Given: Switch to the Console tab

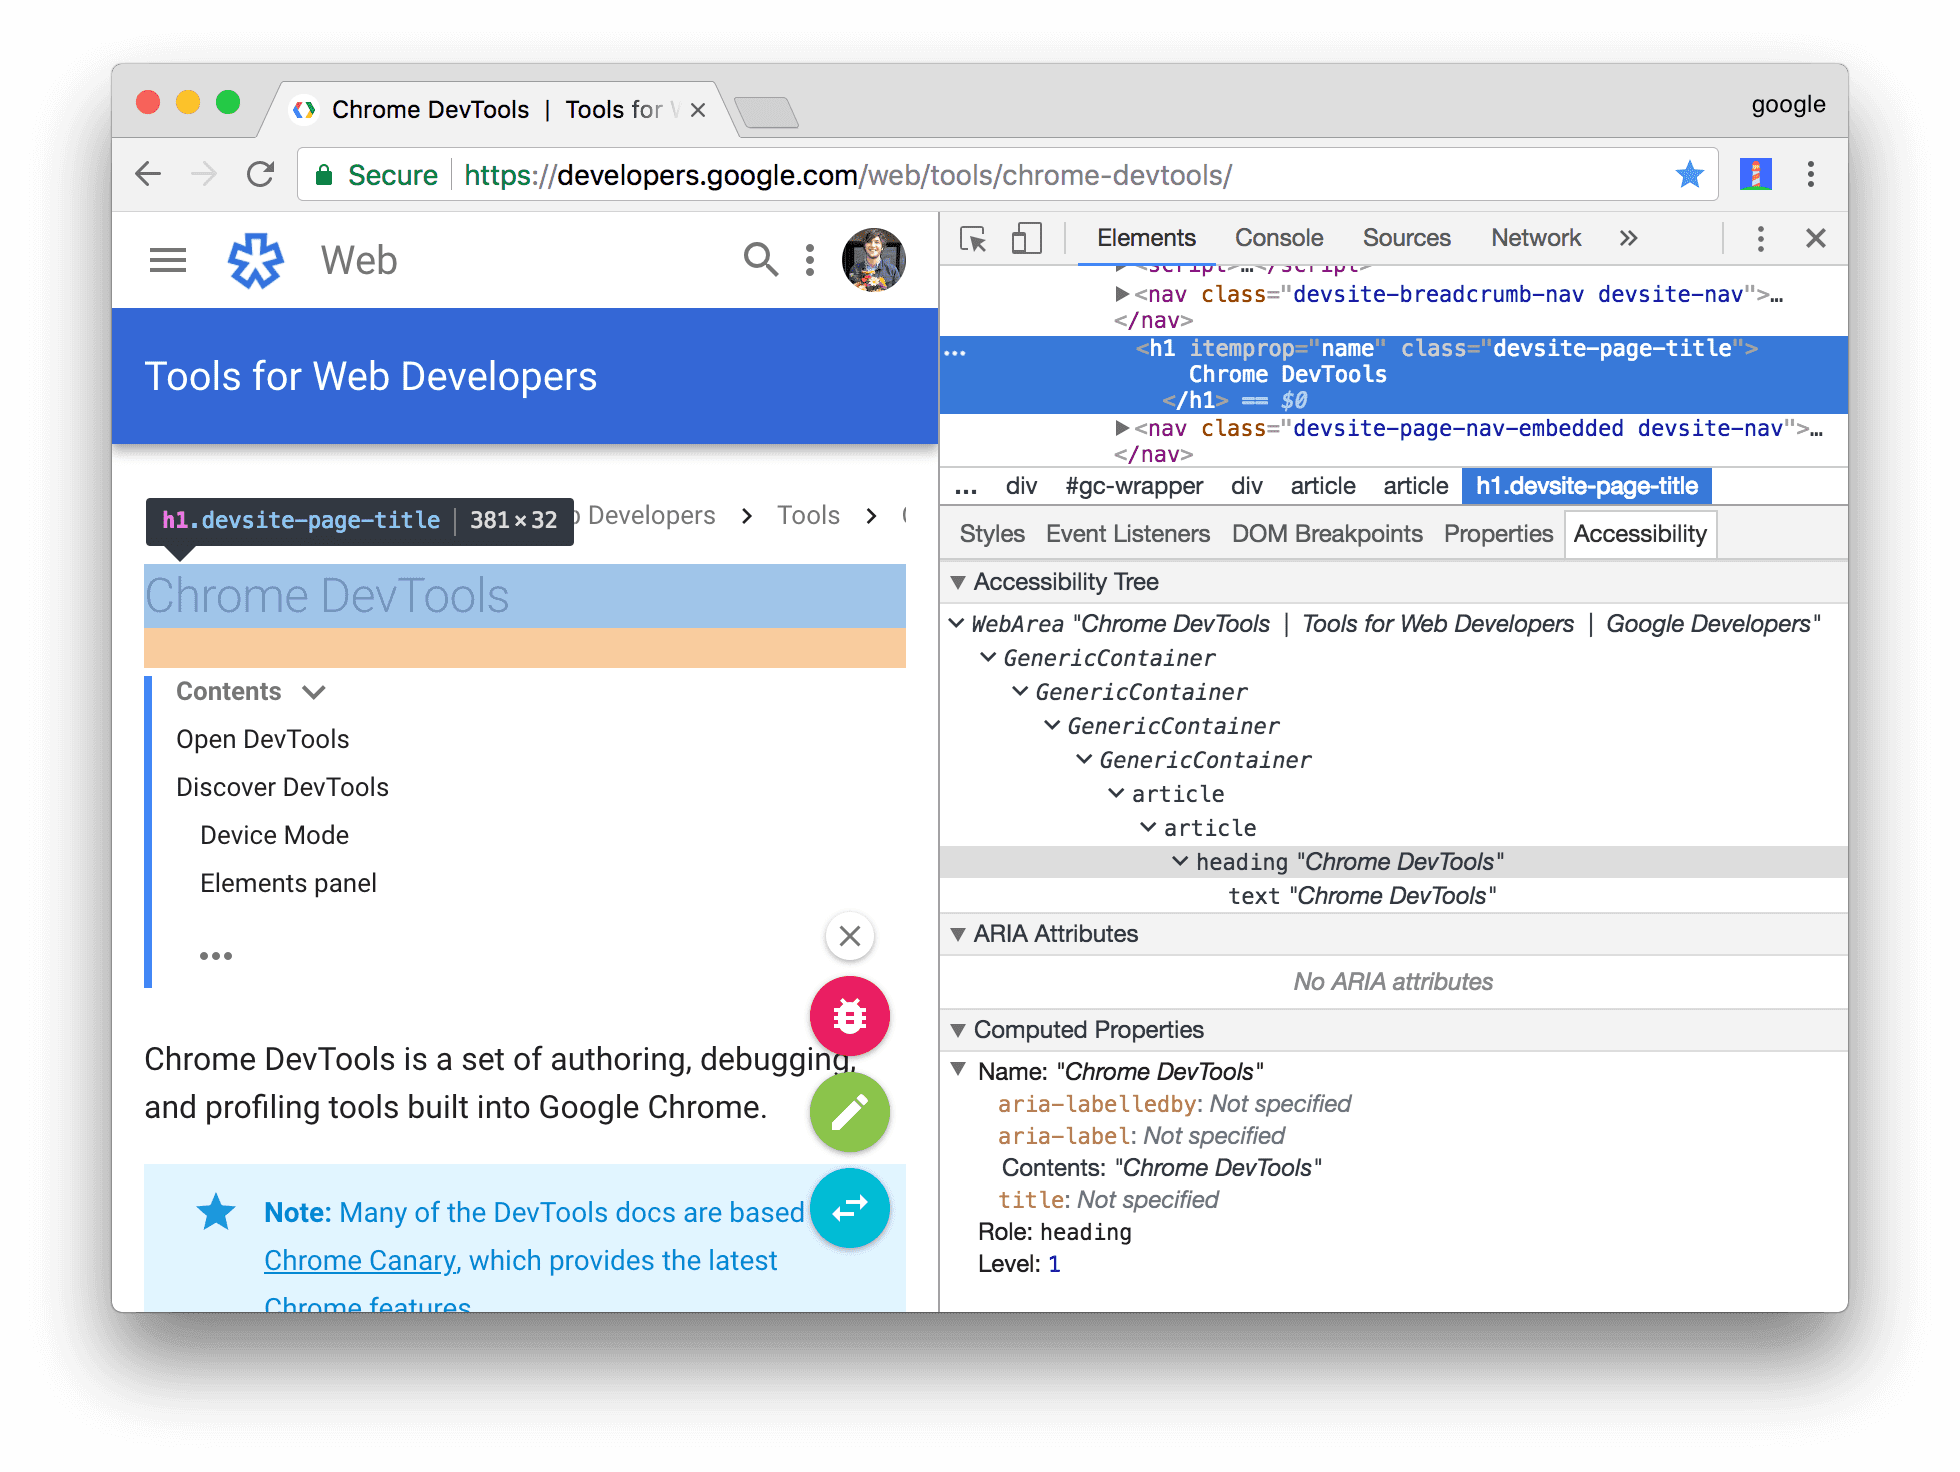Looking at the screenshot, I should pyautogui.click(x=1280, y=240).
